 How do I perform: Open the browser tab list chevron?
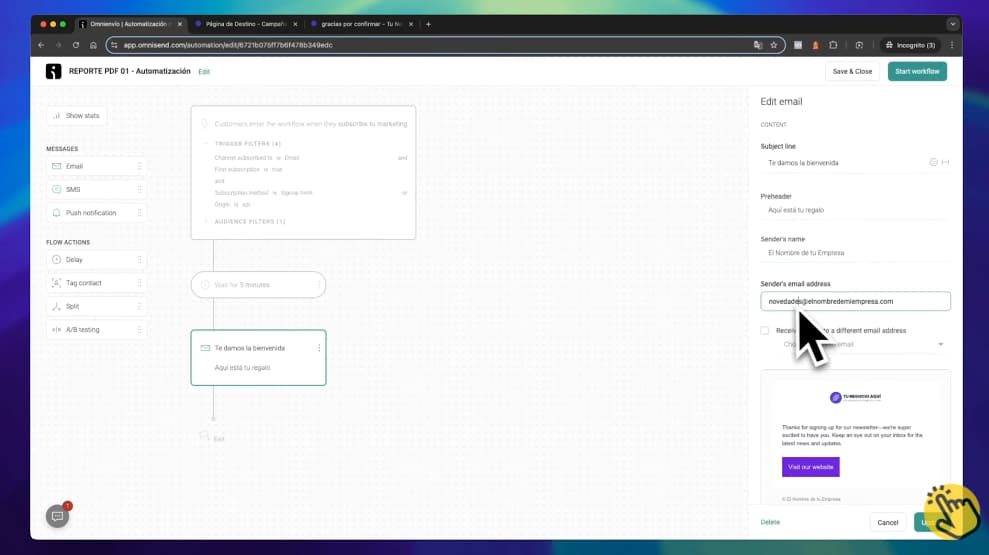pos(952,24)
